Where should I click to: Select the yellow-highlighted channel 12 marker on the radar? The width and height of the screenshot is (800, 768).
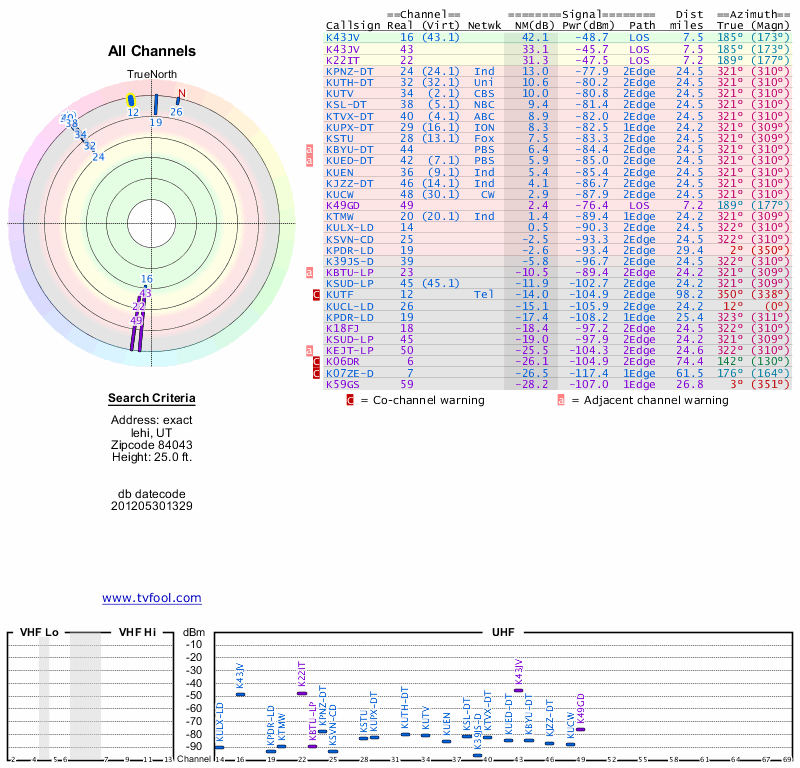tap(131, 101)
